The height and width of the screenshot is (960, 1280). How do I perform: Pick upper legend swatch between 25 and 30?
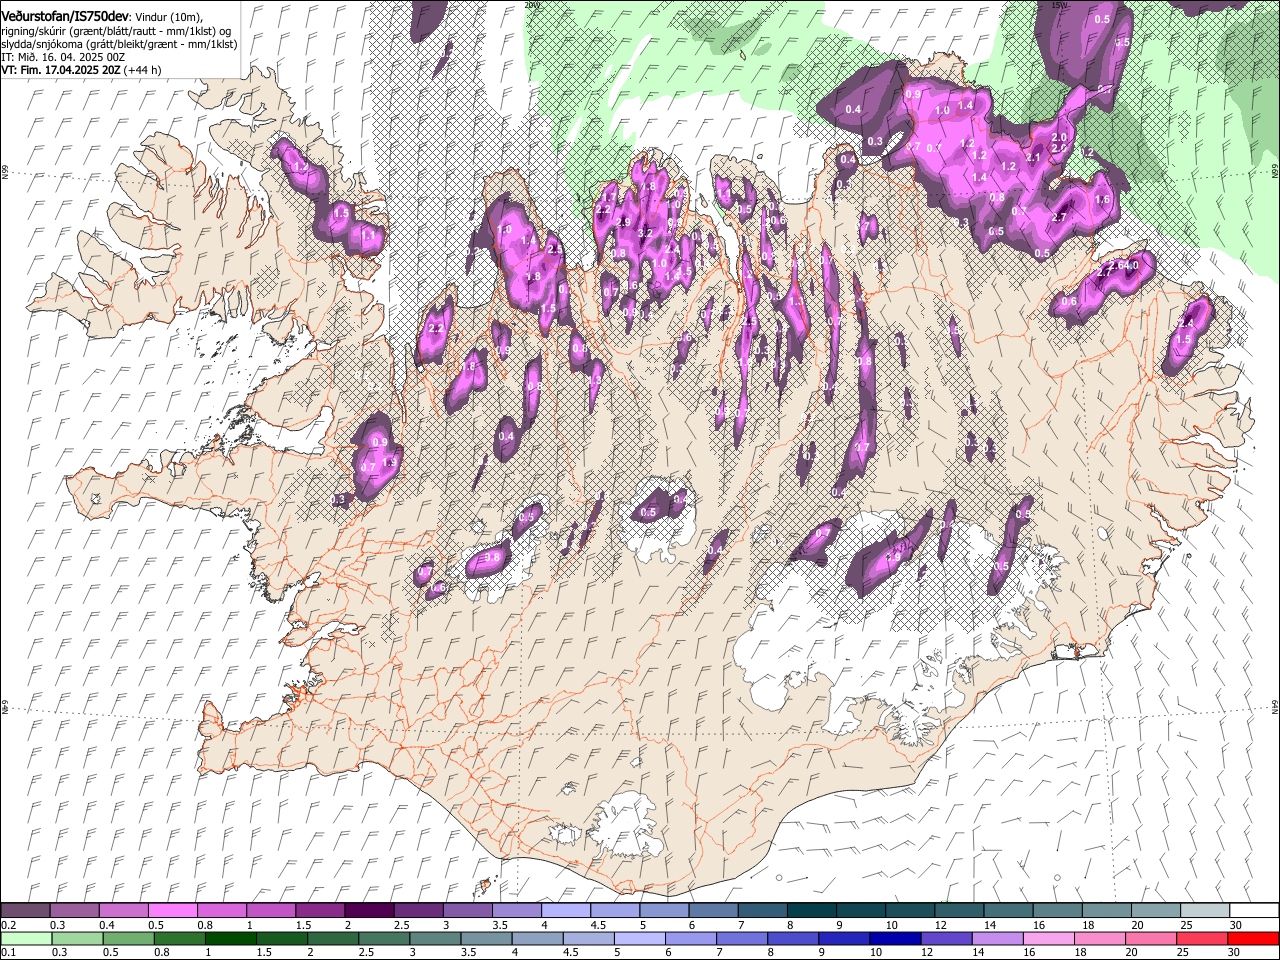[x=1205, y=911]
